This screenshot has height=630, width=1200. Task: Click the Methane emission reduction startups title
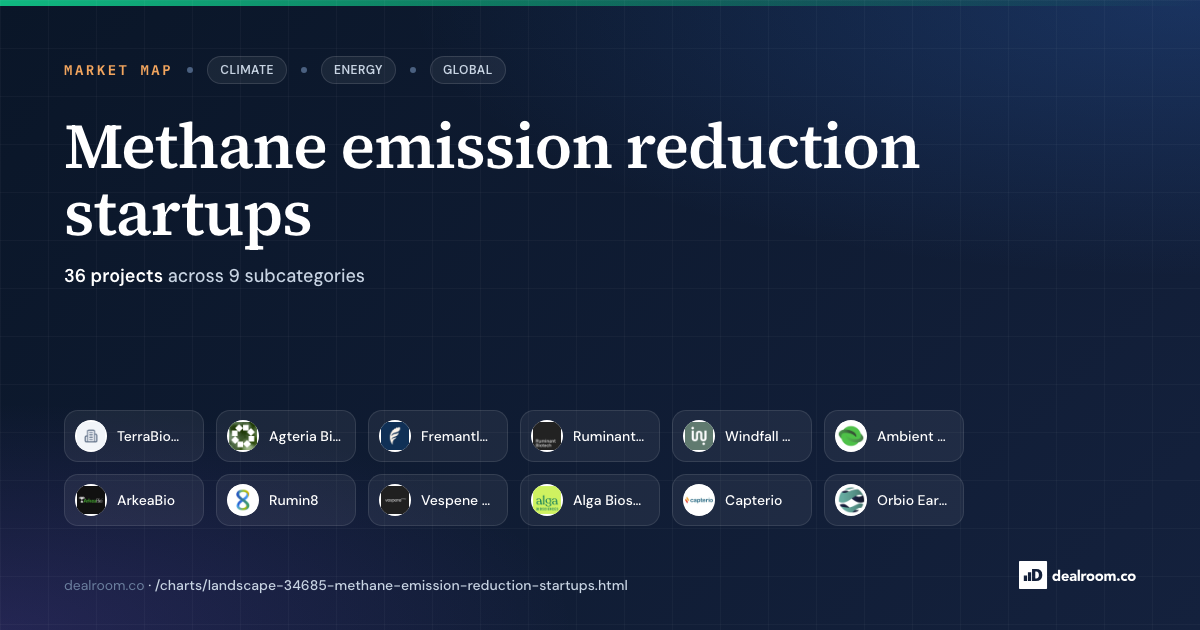coord(492,181)
